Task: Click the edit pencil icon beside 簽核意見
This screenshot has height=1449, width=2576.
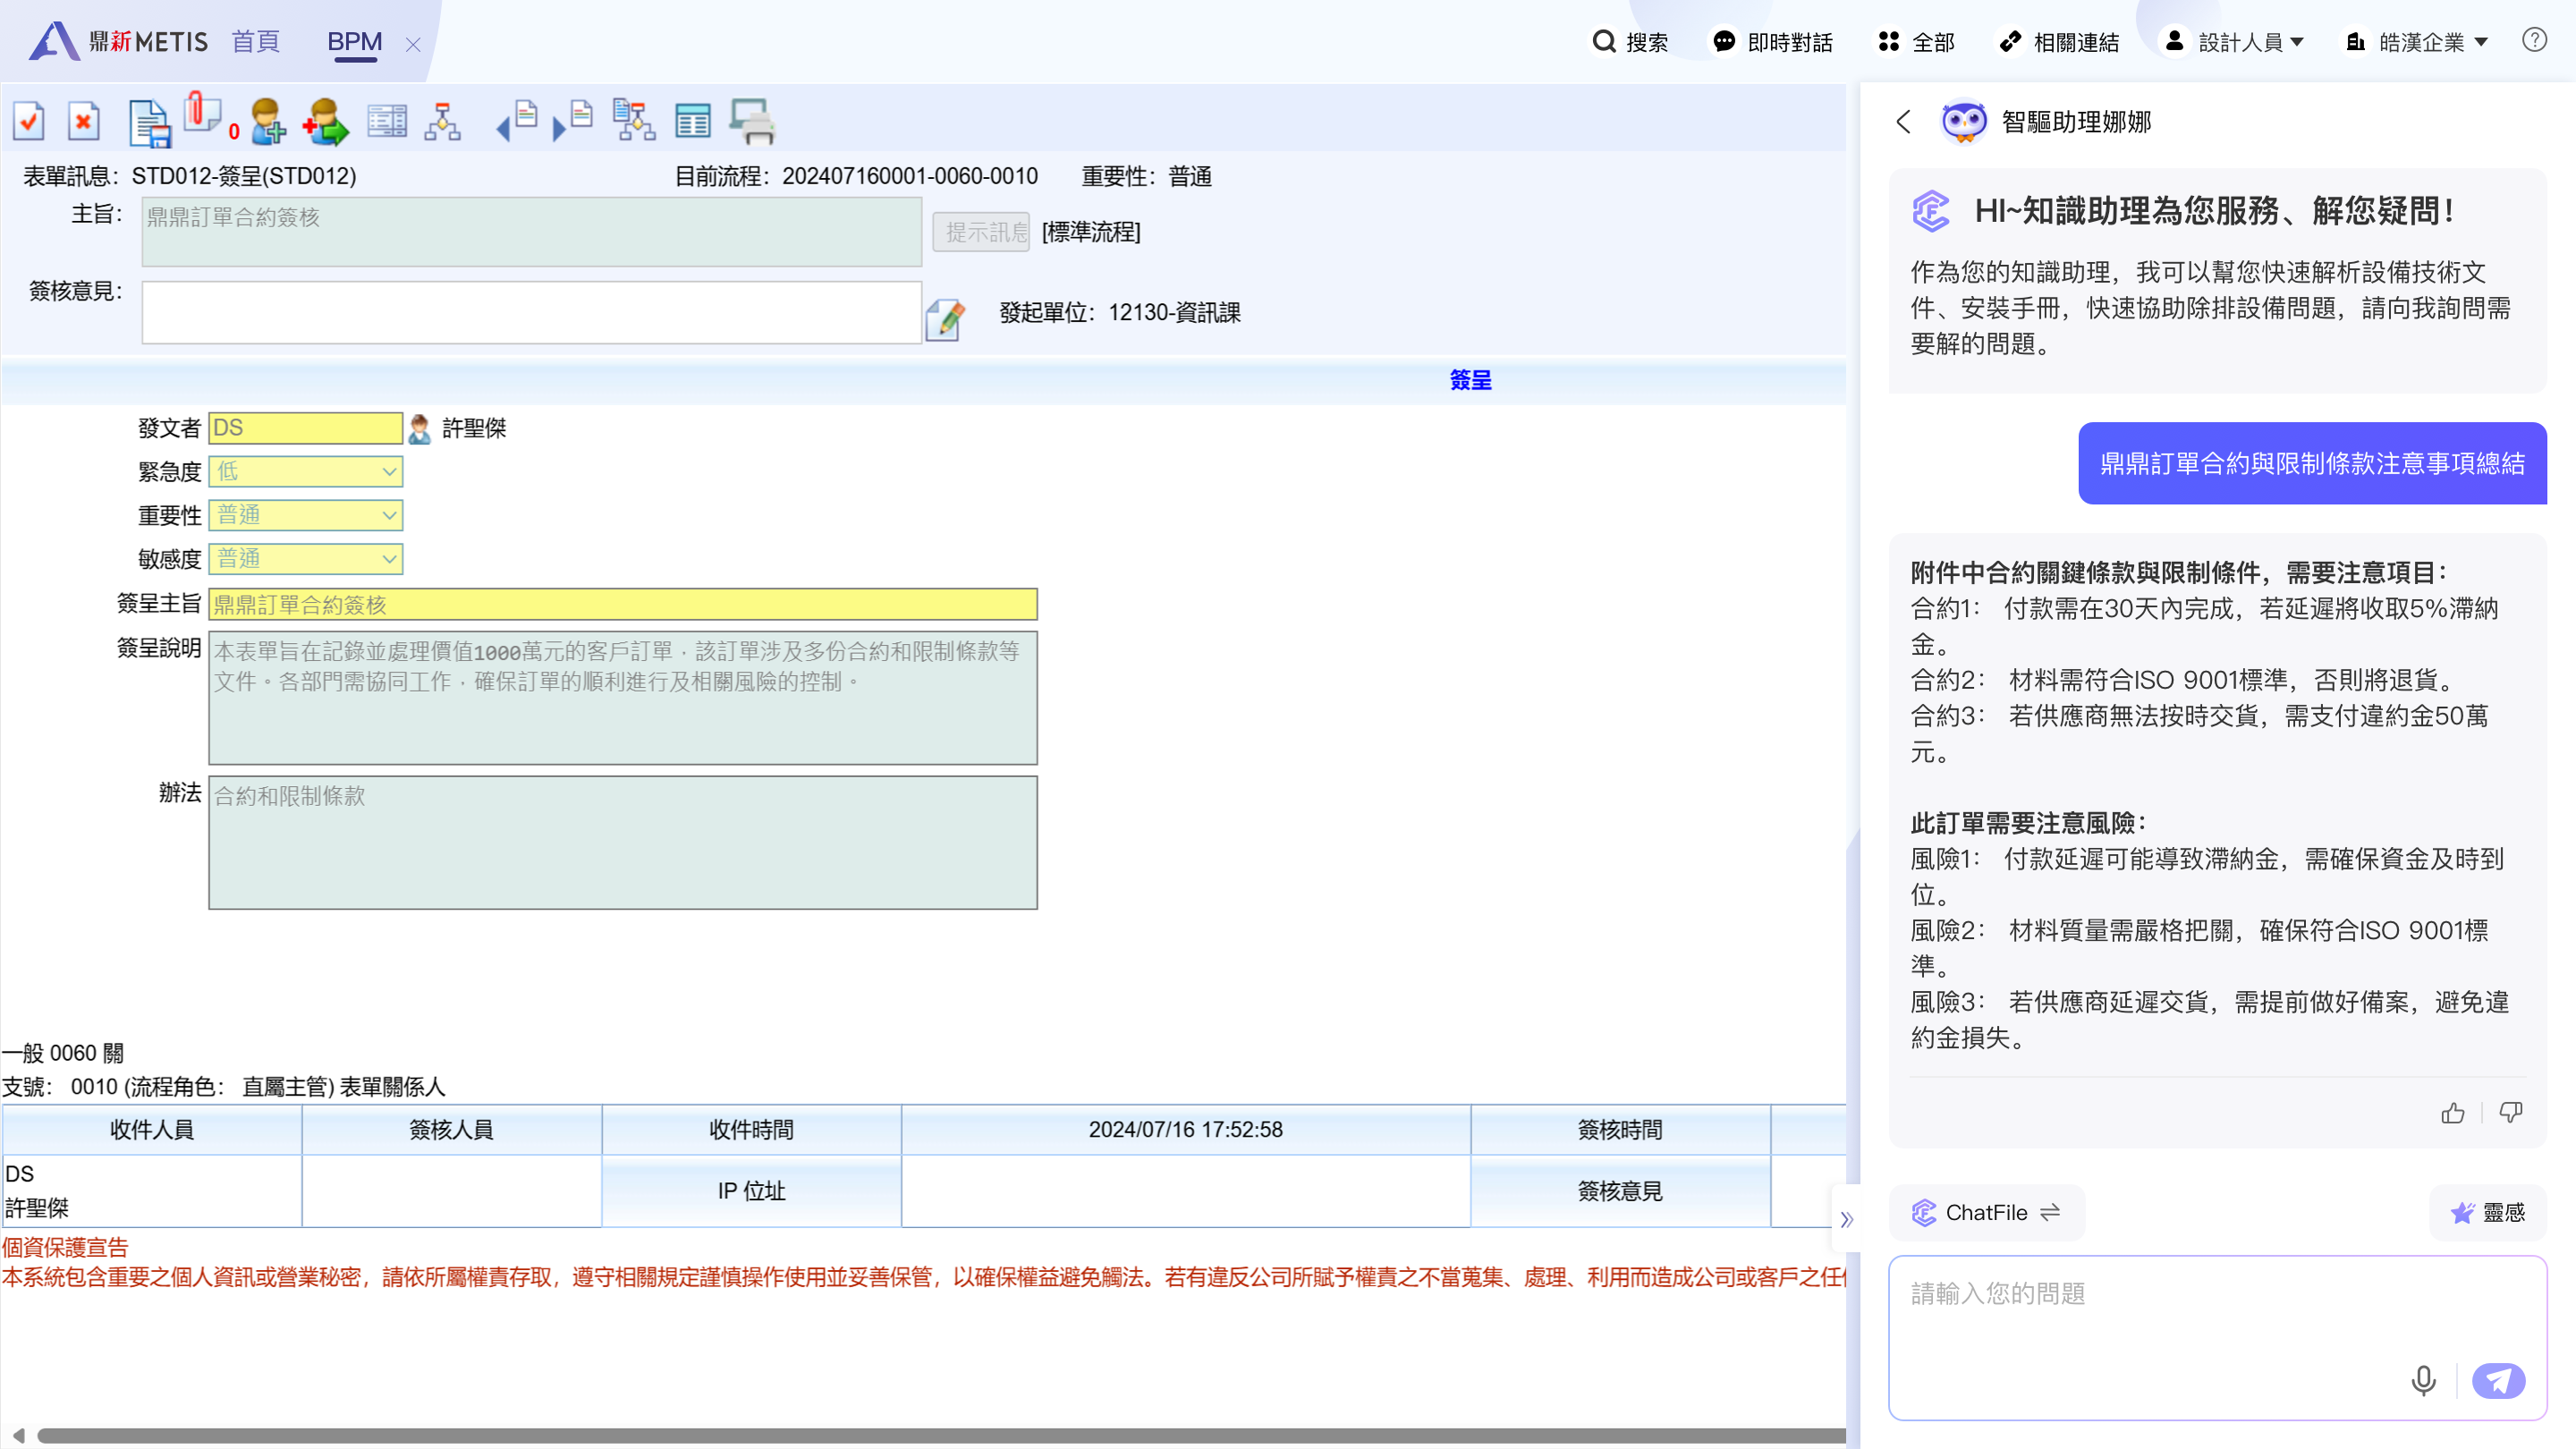Action: click(944, 318)
